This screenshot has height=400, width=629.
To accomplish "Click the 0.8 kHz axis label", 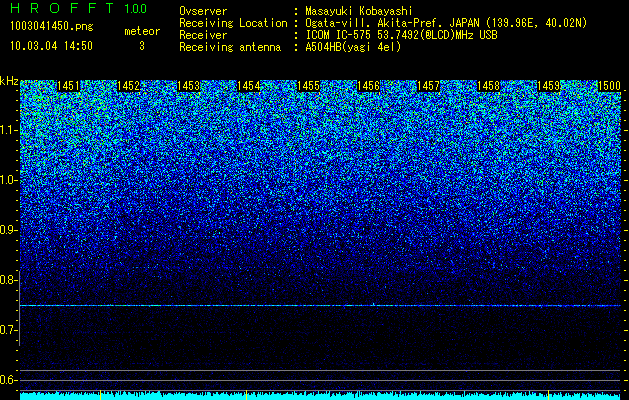I will [8, 280].
